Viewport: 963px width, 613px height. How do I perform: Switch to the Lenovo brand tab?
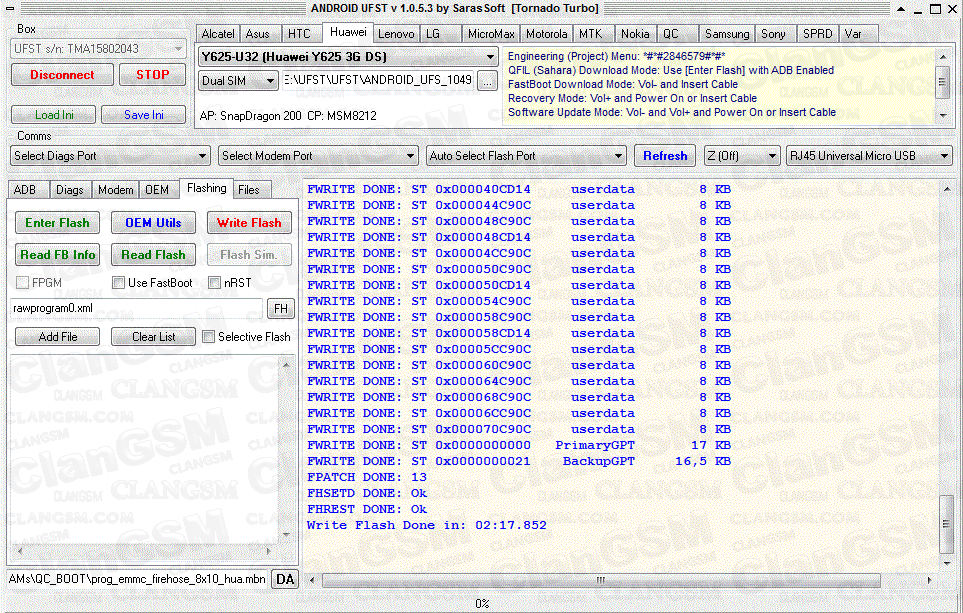396,34
